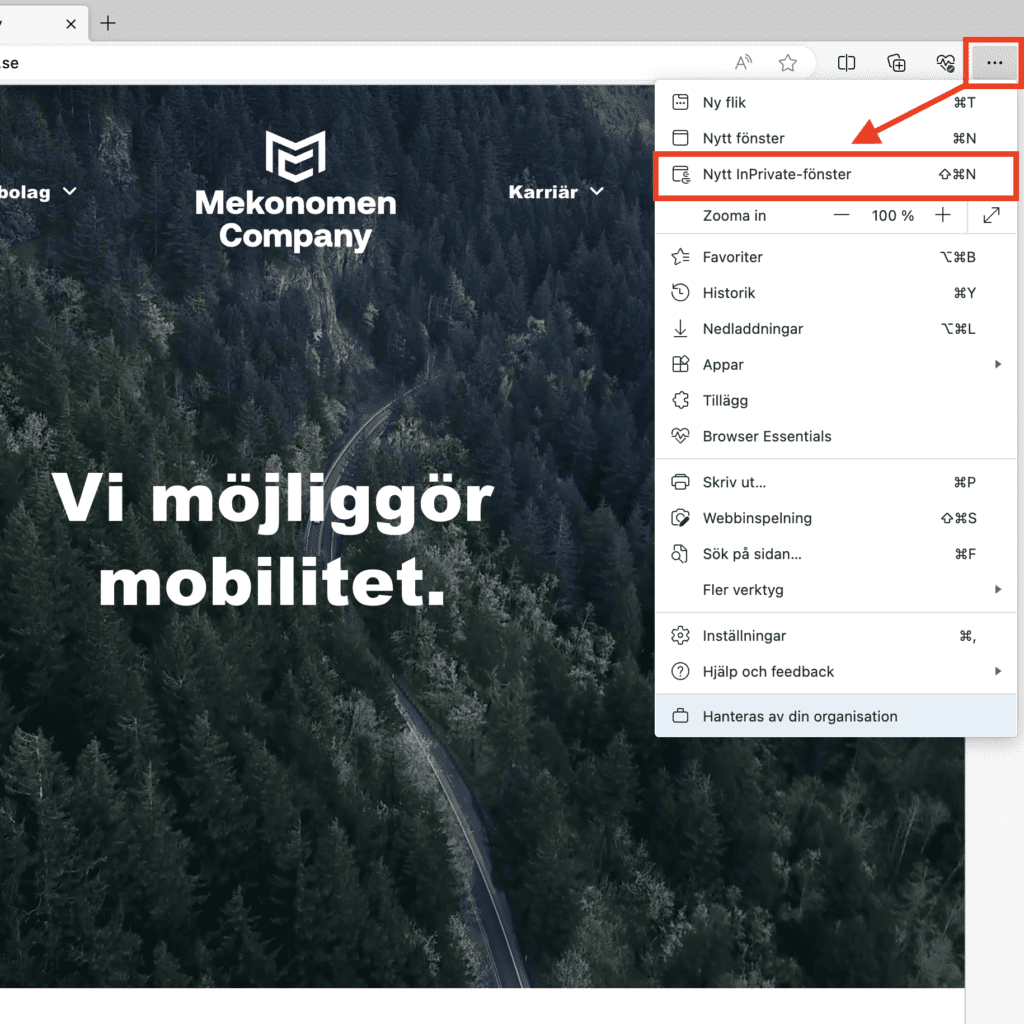Expand the Fler verktyg submenu

[997, 590]
